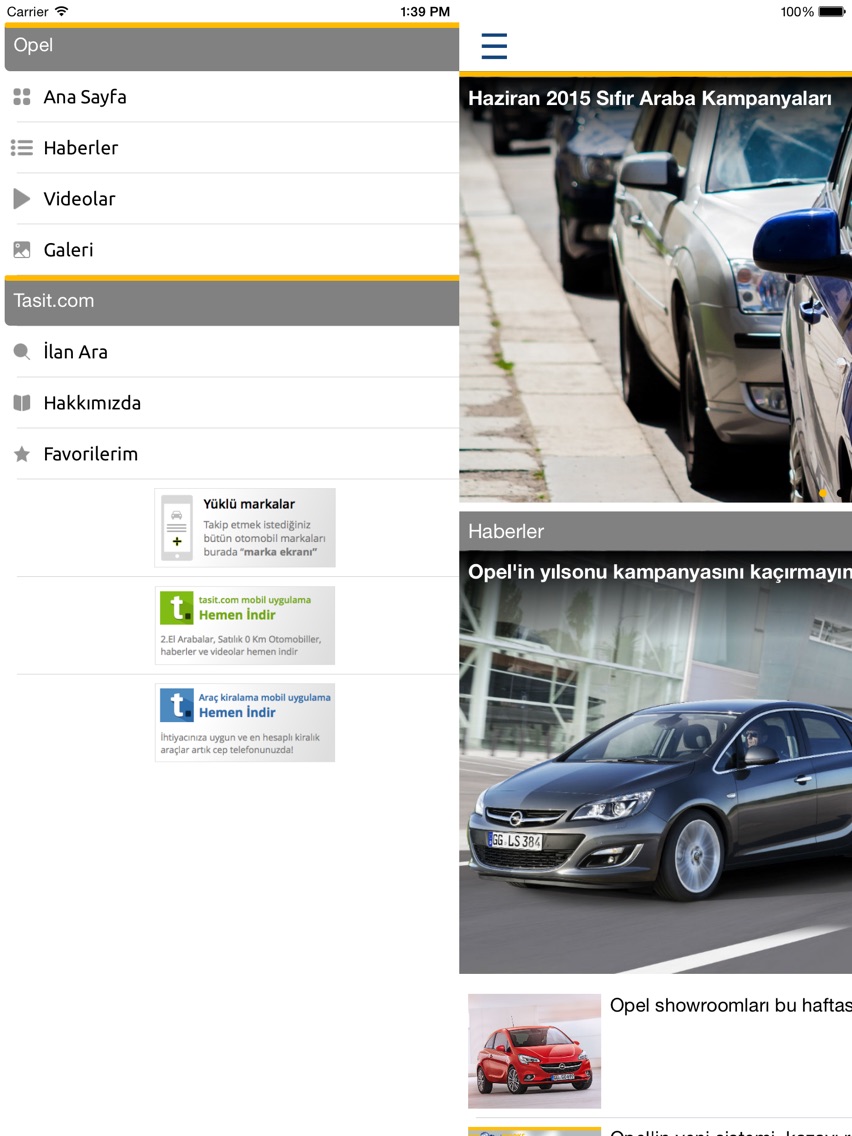Click the Opel header in side menu

[232, 47]
